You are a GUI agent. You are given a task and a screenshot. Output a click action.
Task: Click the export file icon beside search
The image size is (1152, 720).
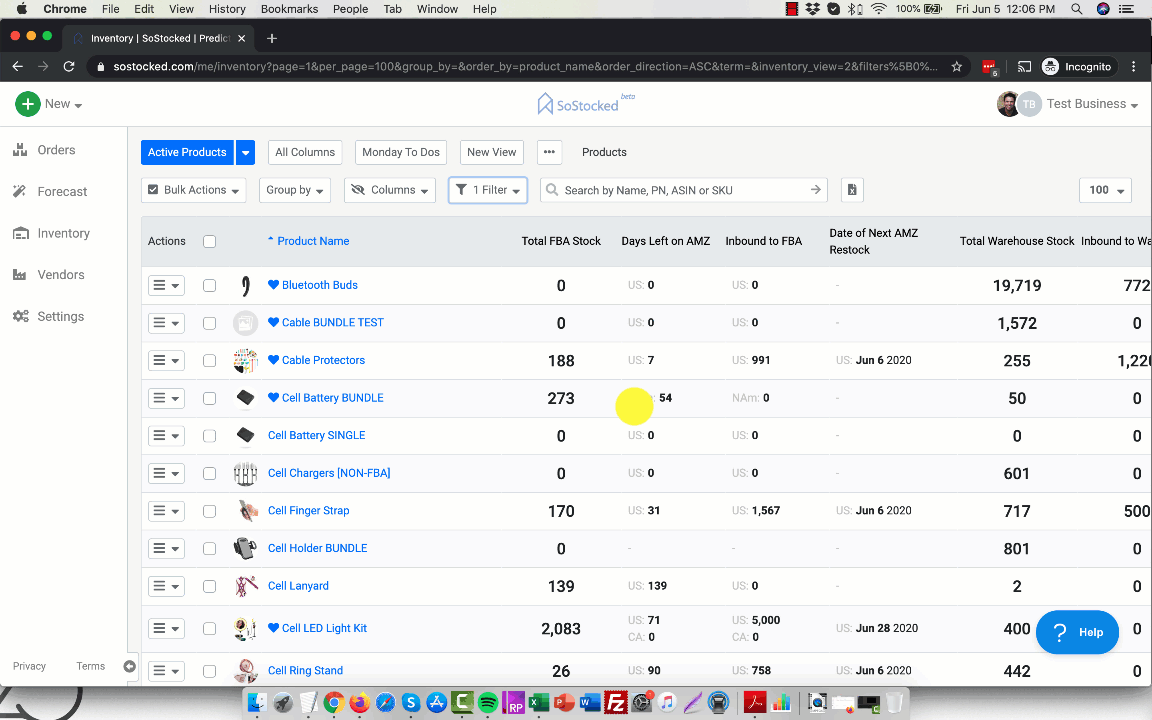852,190
